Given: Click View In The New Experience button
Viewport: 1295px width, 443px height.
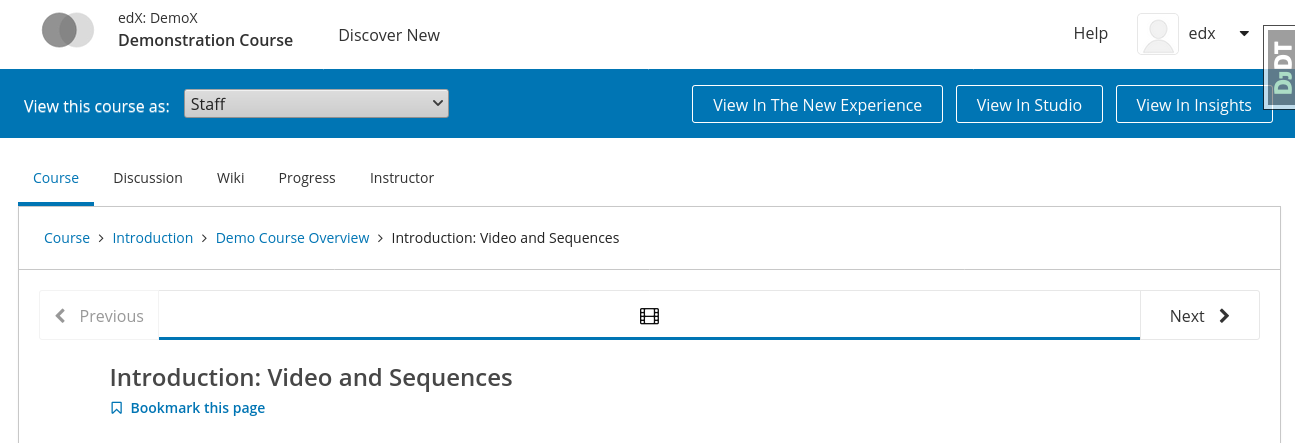Looking at the screenshot, I should pyautogui.click(x=817, y=105).
